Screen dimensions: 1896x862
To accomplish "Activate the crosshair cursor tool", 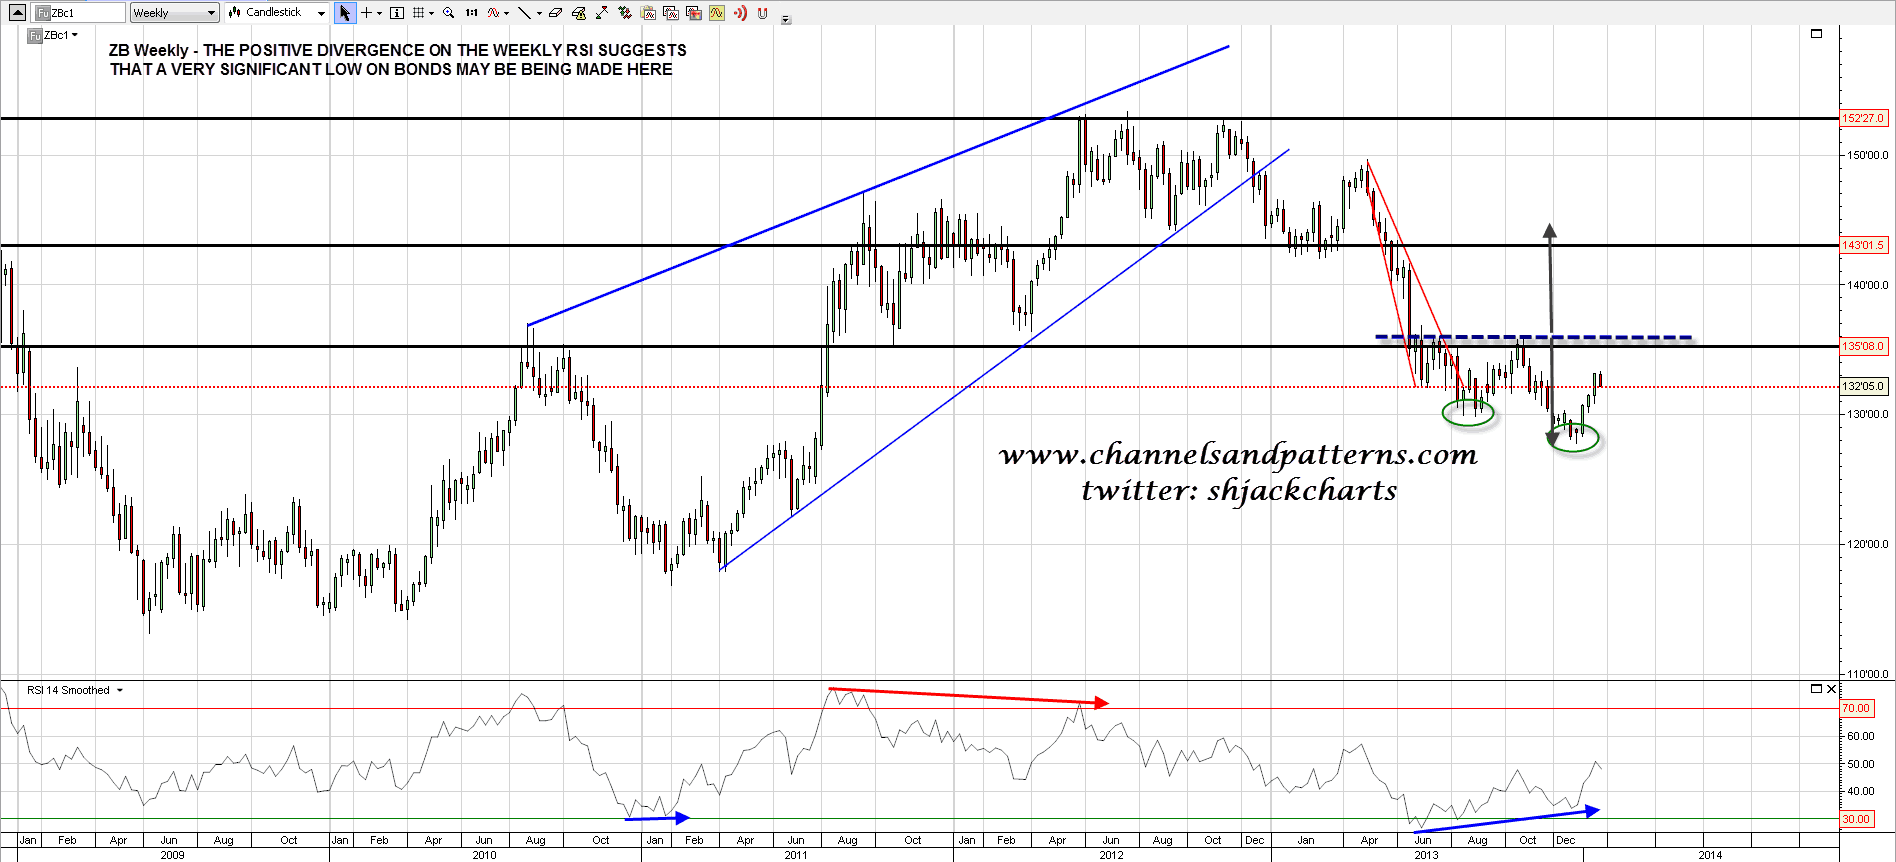I will click(x=367, y=13).
